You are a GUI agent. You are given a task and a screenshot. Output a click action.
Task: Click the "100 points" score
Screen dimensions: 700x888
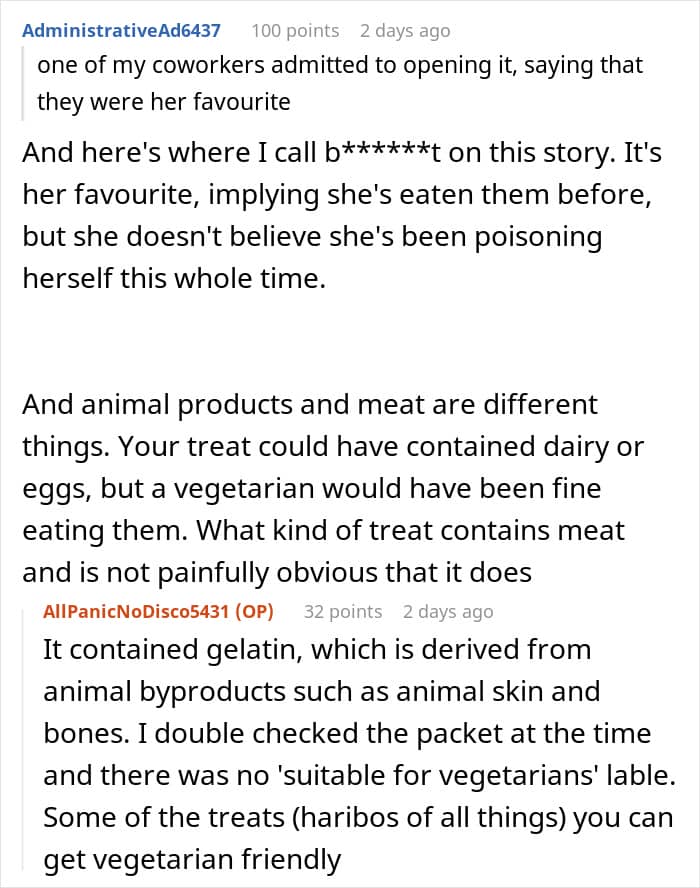pyautogui.click(x=295, y=30)
